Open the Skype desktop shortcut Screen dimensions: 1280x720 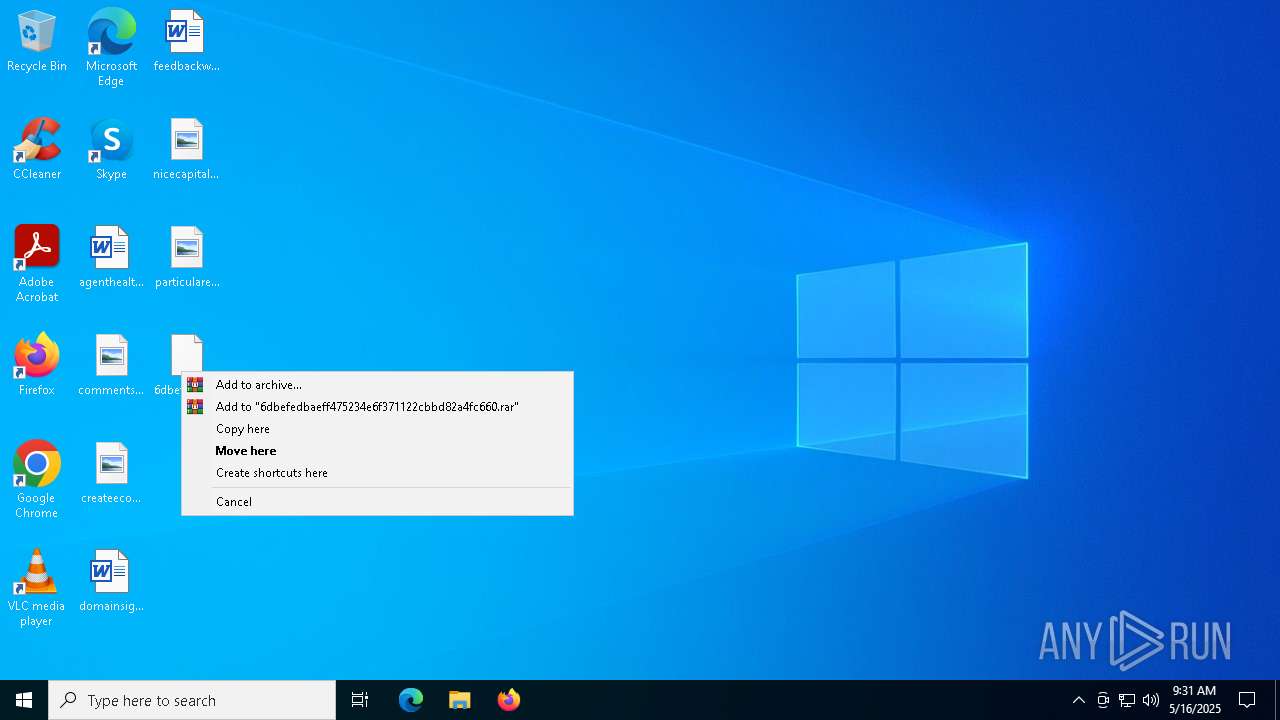pyautogui.click(x=111, y=150)
